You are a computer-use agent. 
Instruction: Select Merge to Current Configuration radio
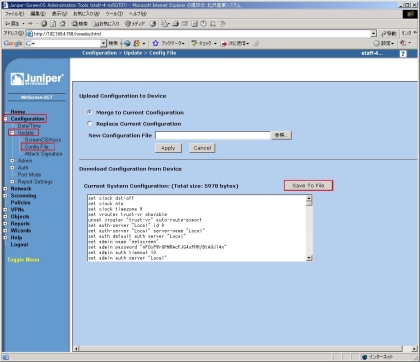point(90,112)
